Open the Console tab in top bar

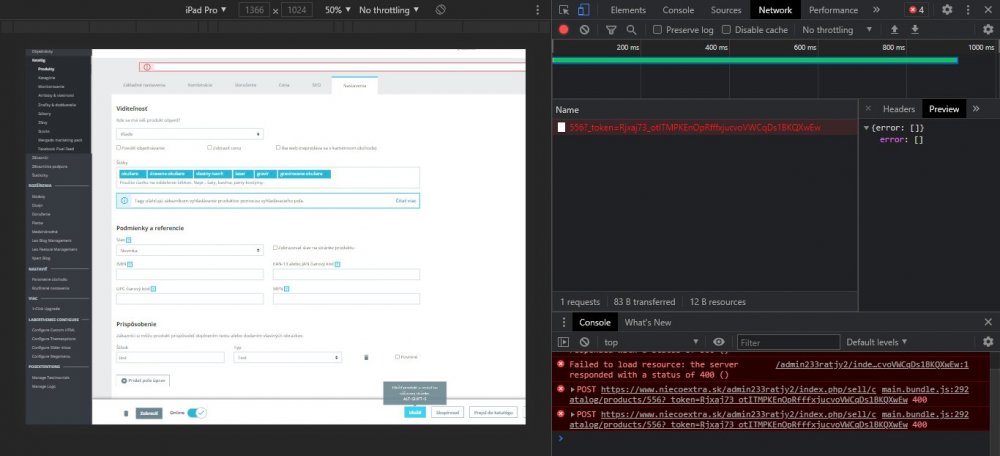678,10
